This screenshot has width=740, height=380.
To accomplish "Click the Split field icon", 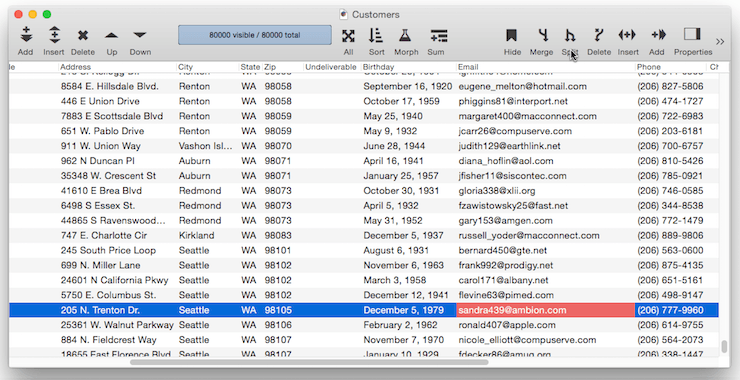I will click(570, 35).
